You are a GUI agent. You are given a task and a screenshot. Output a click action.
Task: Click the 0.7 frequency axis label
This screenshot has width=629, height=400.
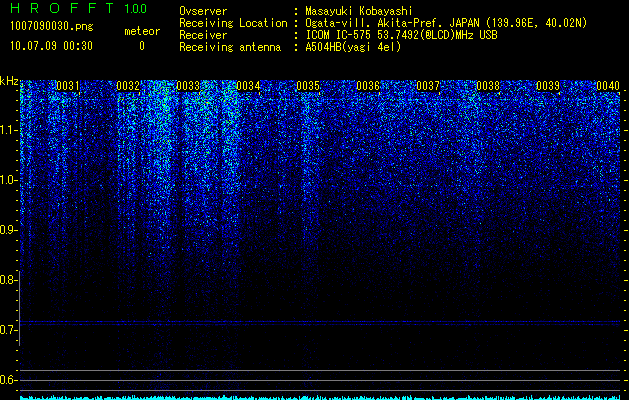coord(8,330)
